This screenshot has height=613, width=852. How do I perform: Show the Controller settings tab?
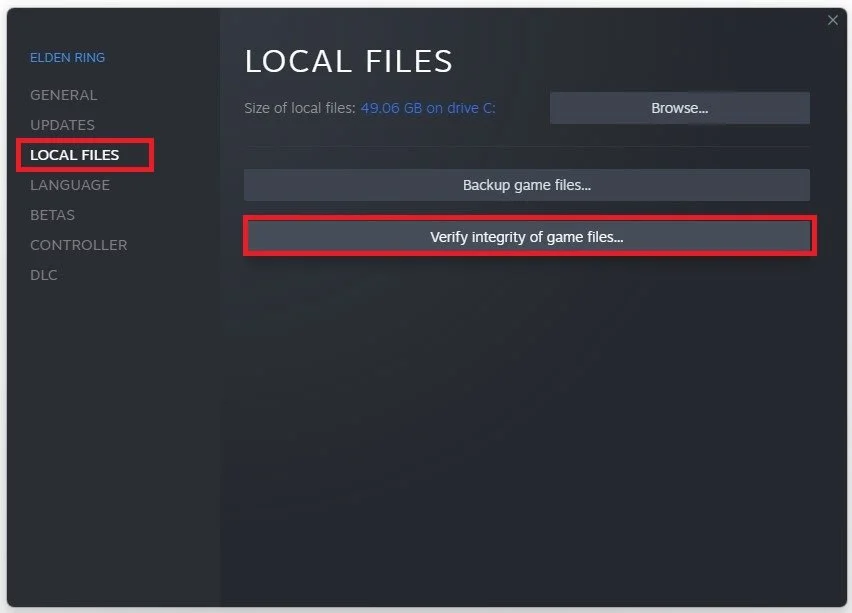point(79,245)
